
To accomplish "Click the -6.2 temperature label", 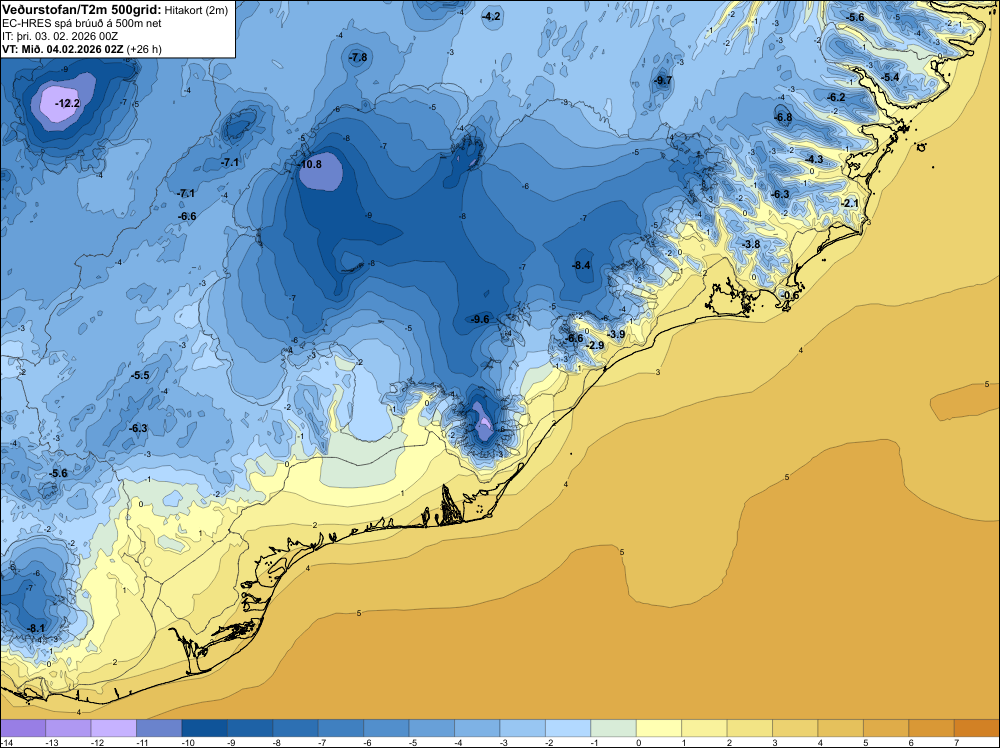I will (x=836, y=97).
